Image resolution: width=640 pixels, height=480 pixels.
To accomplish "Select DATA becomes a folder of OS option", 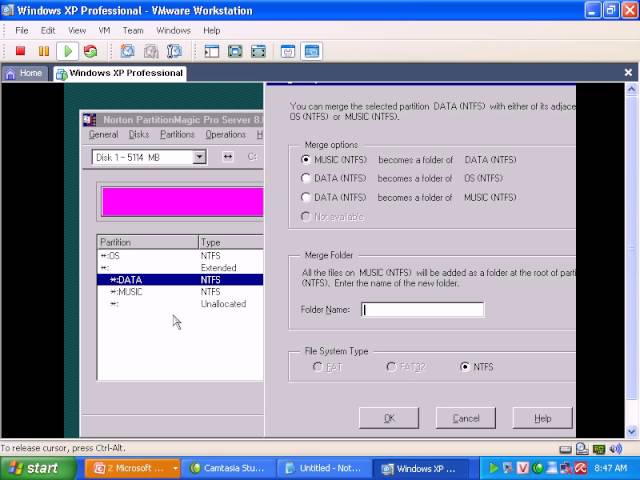I will [x=305, y=178].
